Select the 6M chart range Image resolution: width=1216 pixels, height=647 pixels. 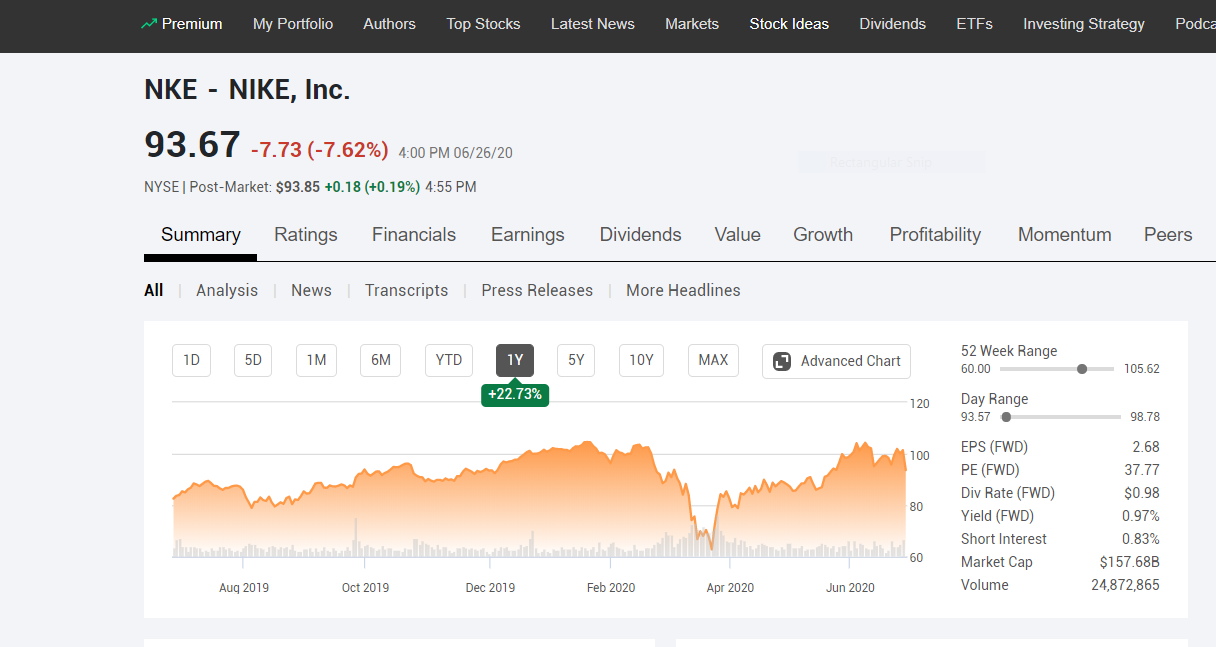[x=380, y=360]
